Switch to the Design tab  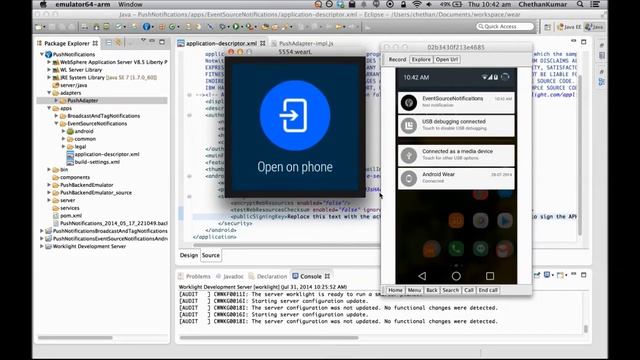pyautogui.click(x=189, y=255)
